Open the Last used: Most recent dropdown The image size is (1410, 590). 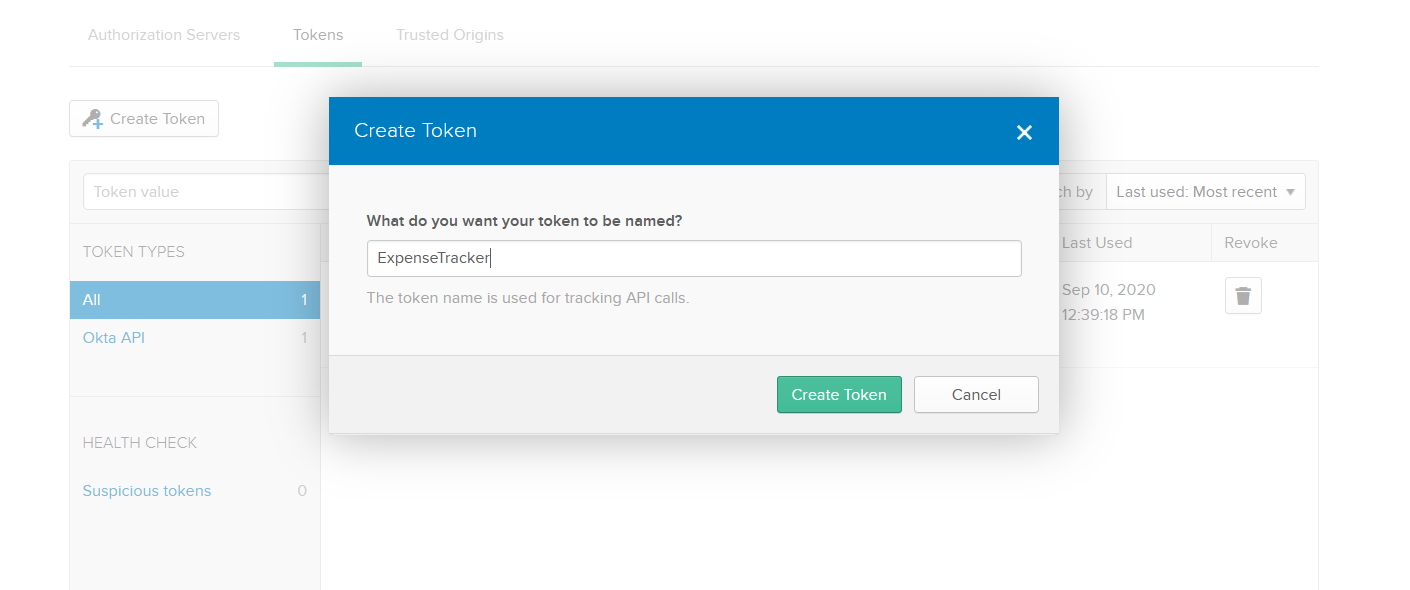point(1205,192)
